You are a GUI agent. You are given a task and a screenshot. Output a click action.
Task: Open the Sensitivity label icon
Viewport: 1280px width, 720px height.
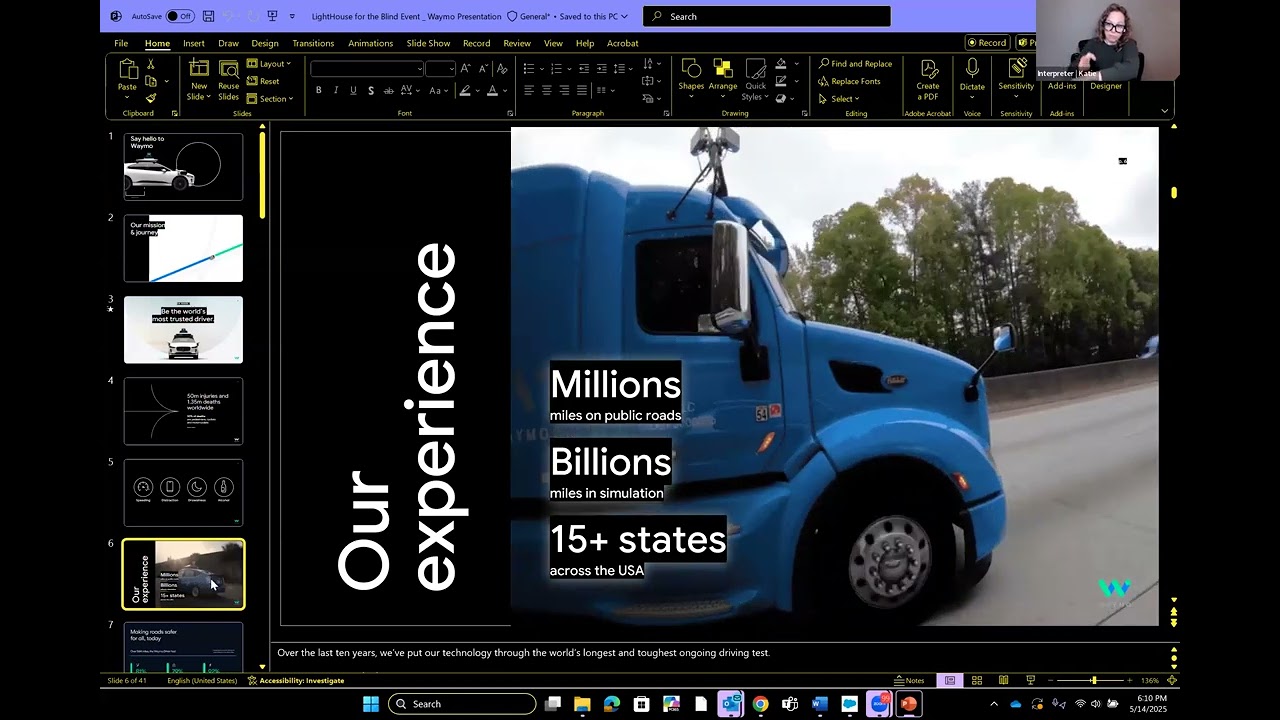pyautogui.click(x=1016, y=68)
